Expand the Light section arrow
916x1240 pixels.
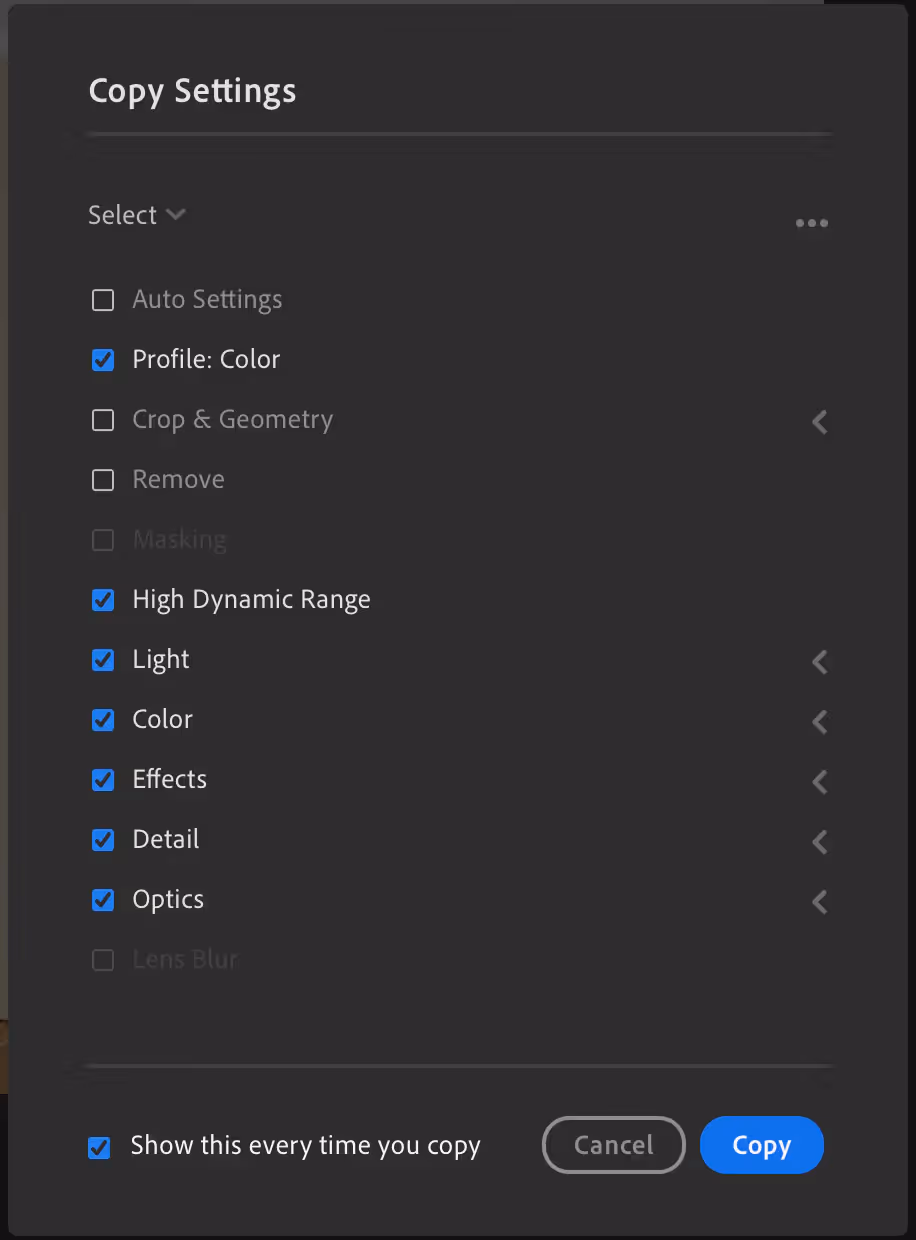[819, 662]
